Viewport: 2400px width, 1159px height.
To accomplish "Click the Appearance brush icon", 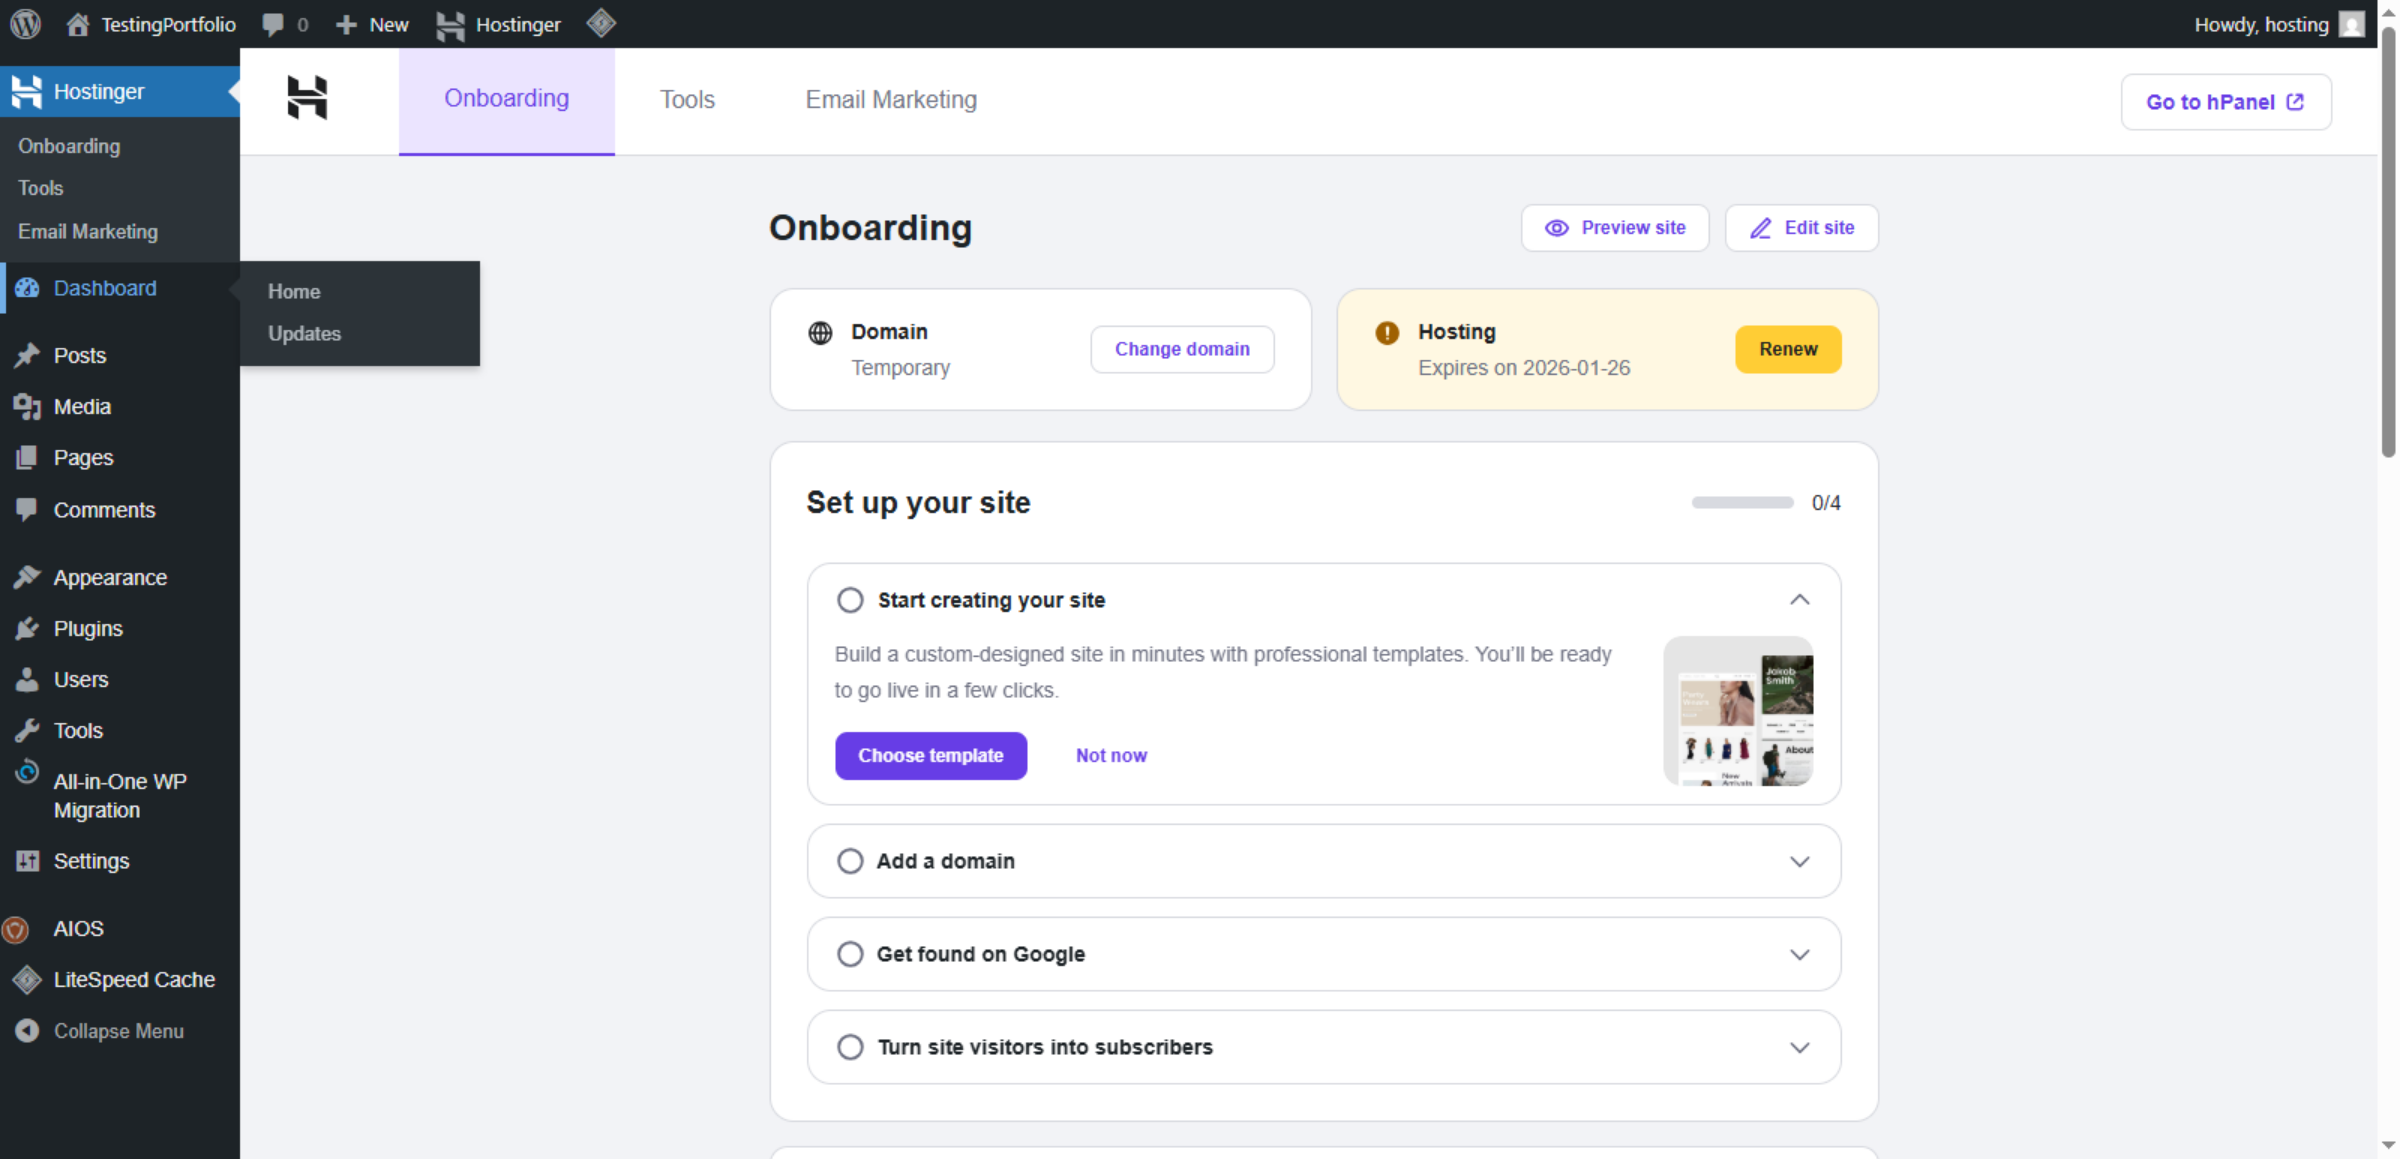I will [28, 577].
